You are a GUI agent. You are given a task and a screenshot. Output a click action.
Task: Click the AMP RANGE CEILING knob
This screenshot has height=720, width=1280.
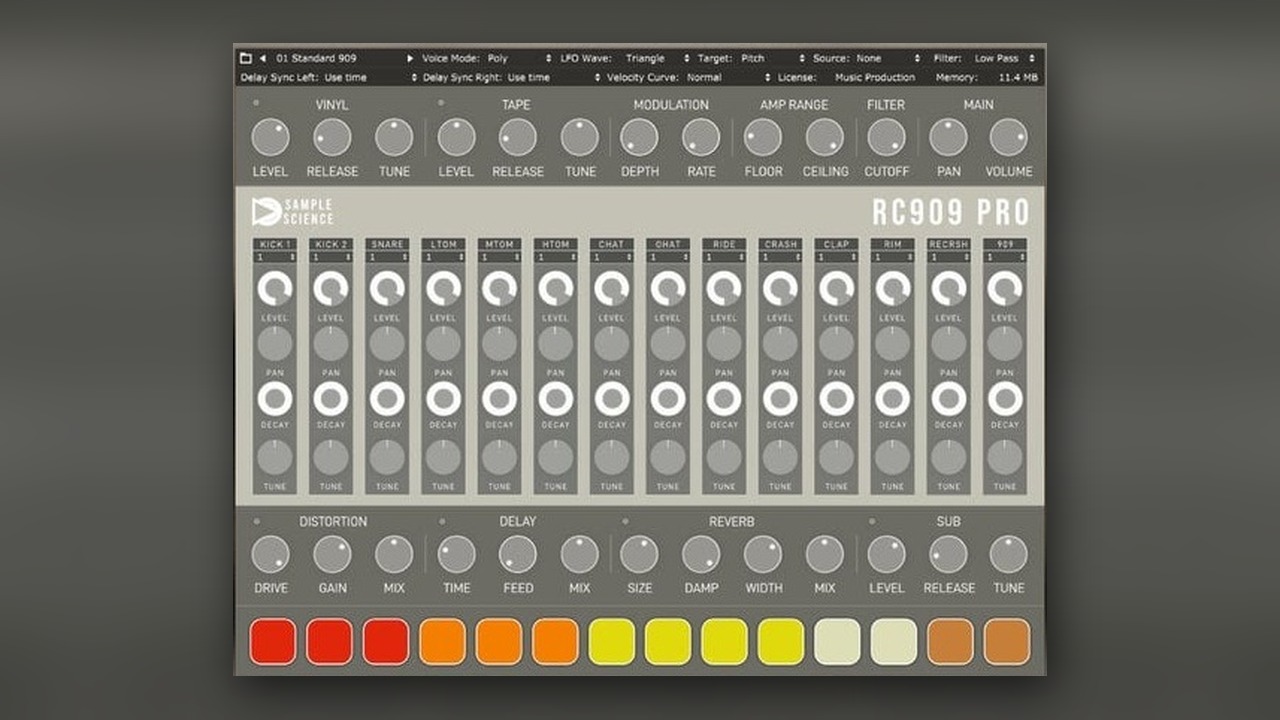[825, 137]
